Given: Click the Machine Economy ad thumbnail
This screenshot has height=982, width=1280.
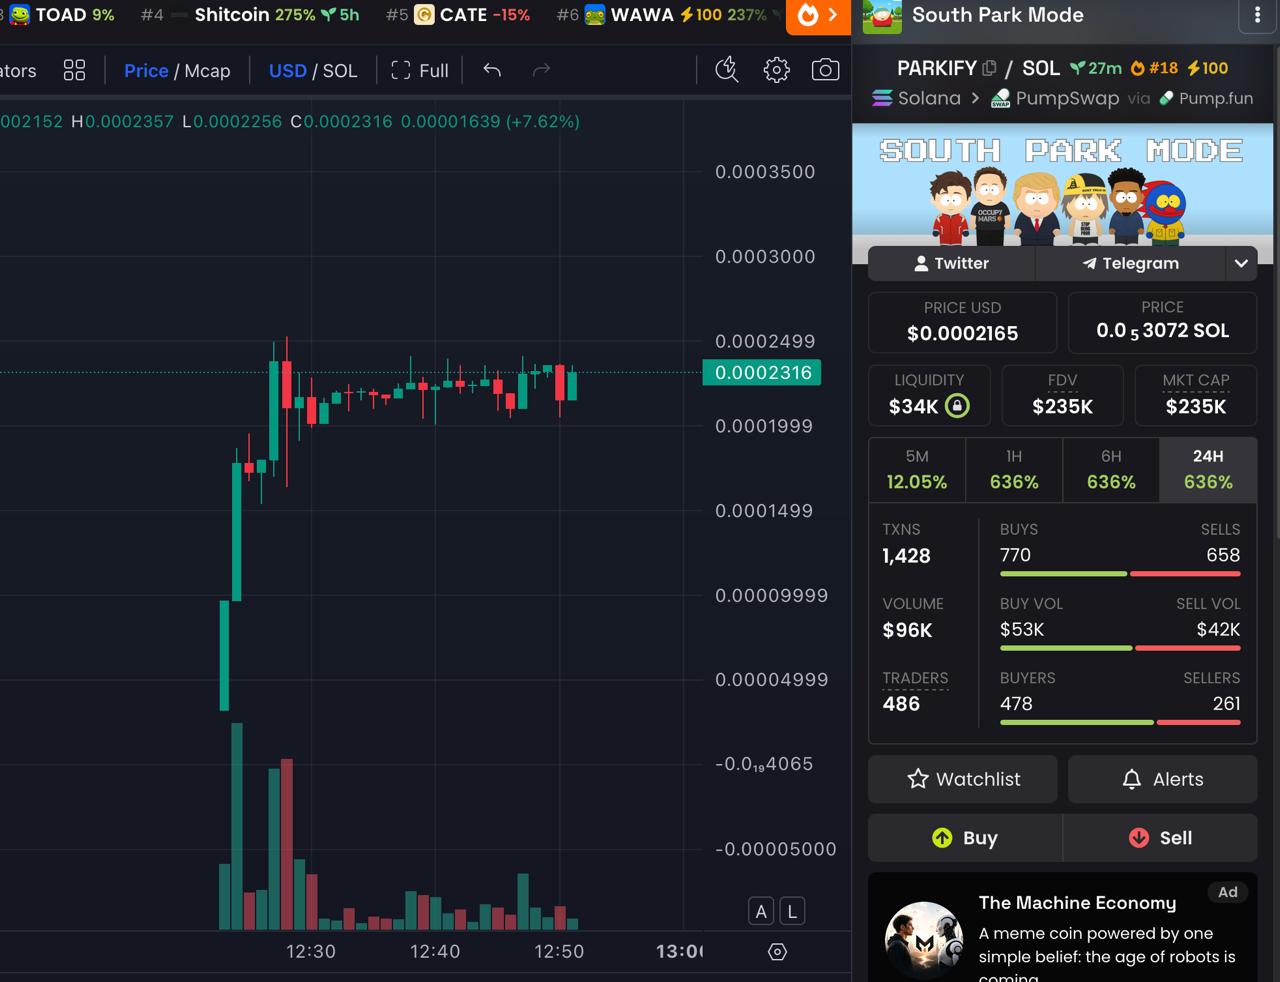Looking at the screenshot, I should pyautogui.click(x=923, y=940).
